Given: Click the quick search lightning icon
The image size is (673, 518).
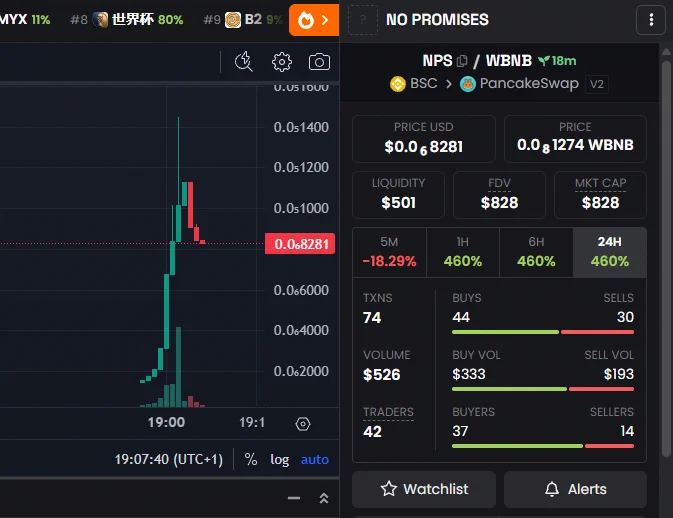Looking at the screenshot, I should click(244, 62).
